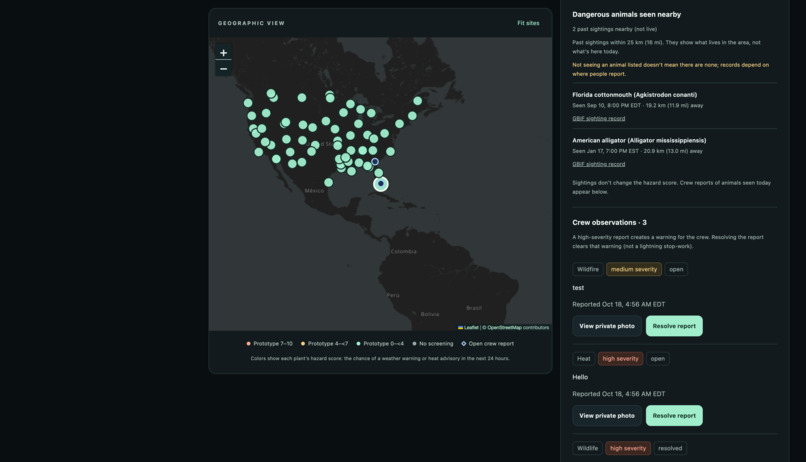Click the Prototype 0–<4 legend entry

point(380,344)
